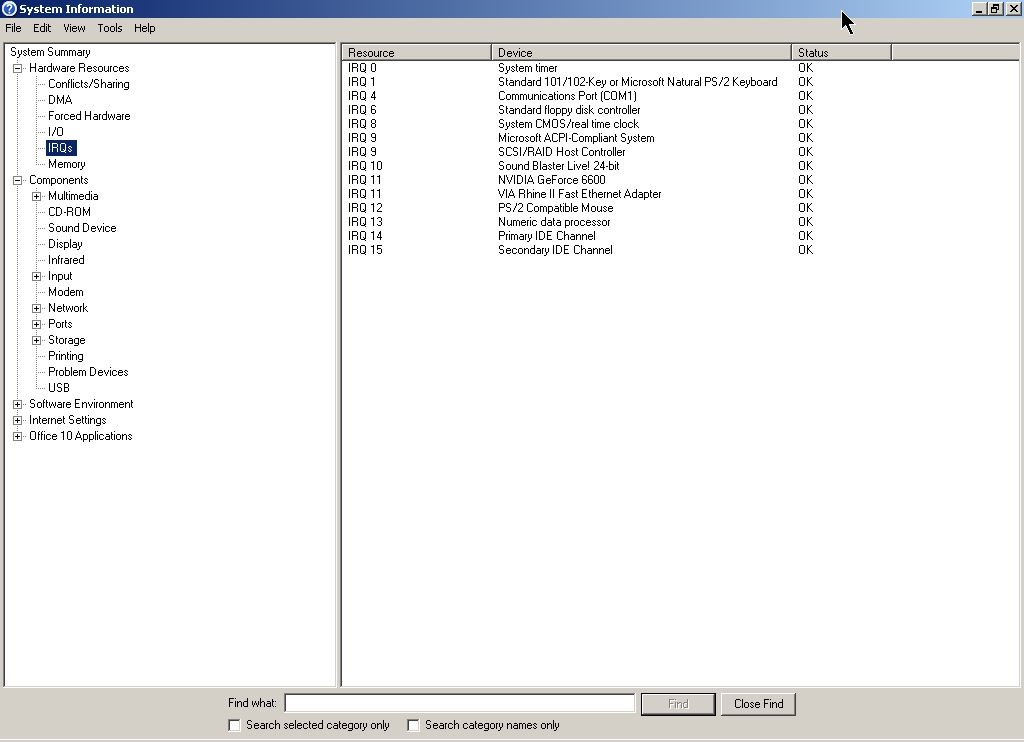Enable Search selected category only checkbox
Screen dimensions: 1024x742
click(x=234, y=725)
